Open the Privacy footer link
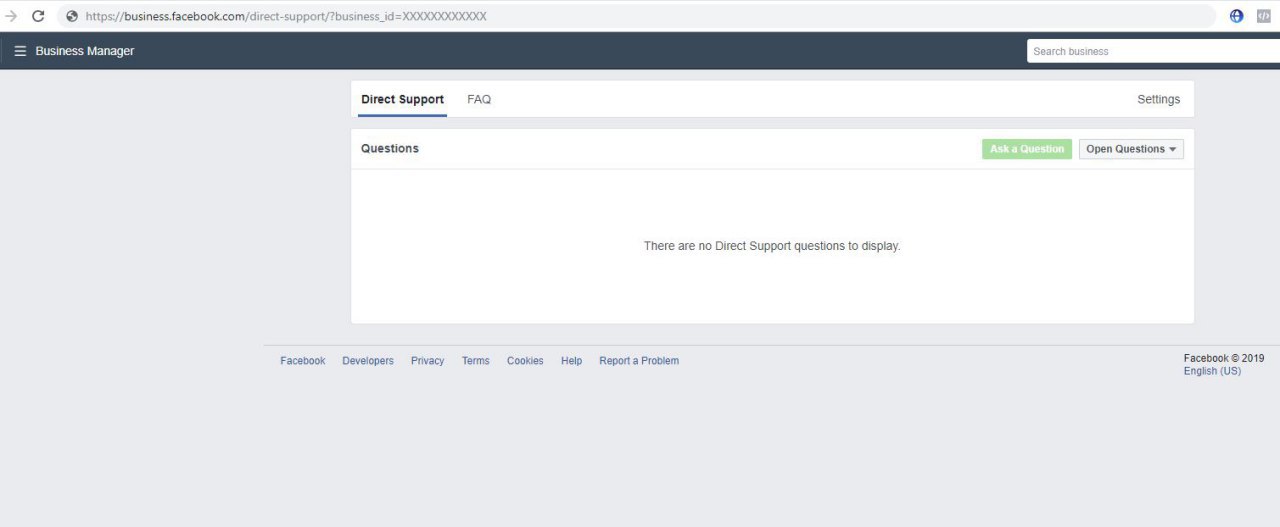The height and width of the screenshot is (527, 1280). [x=427, y=361]
